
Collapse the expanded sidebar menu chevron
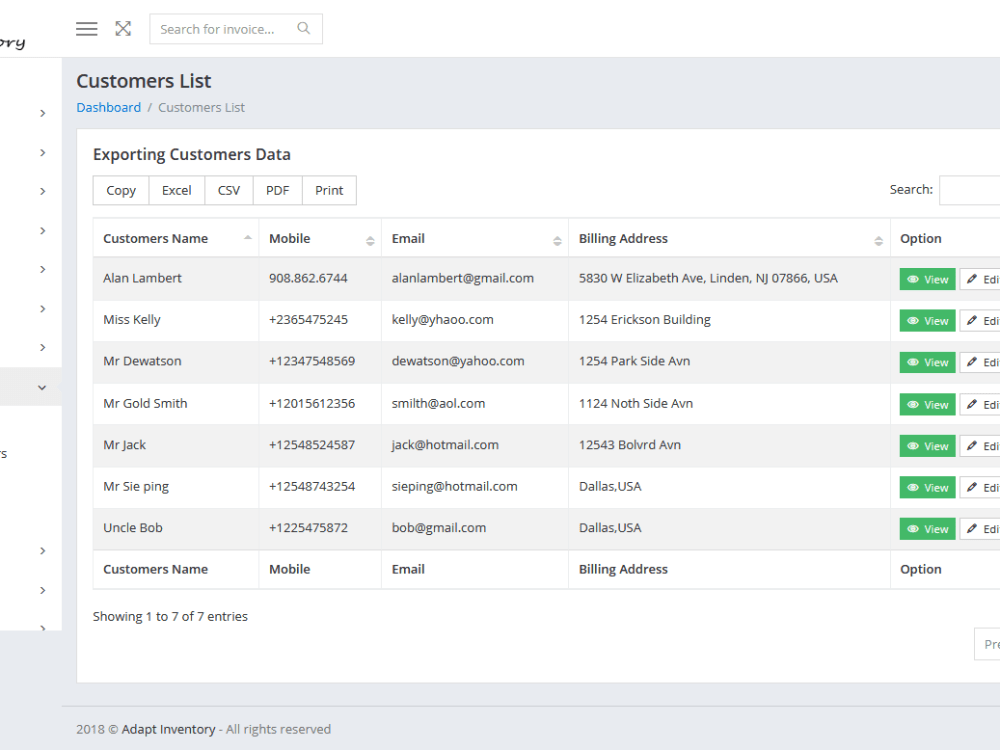(x=42, y=387)
